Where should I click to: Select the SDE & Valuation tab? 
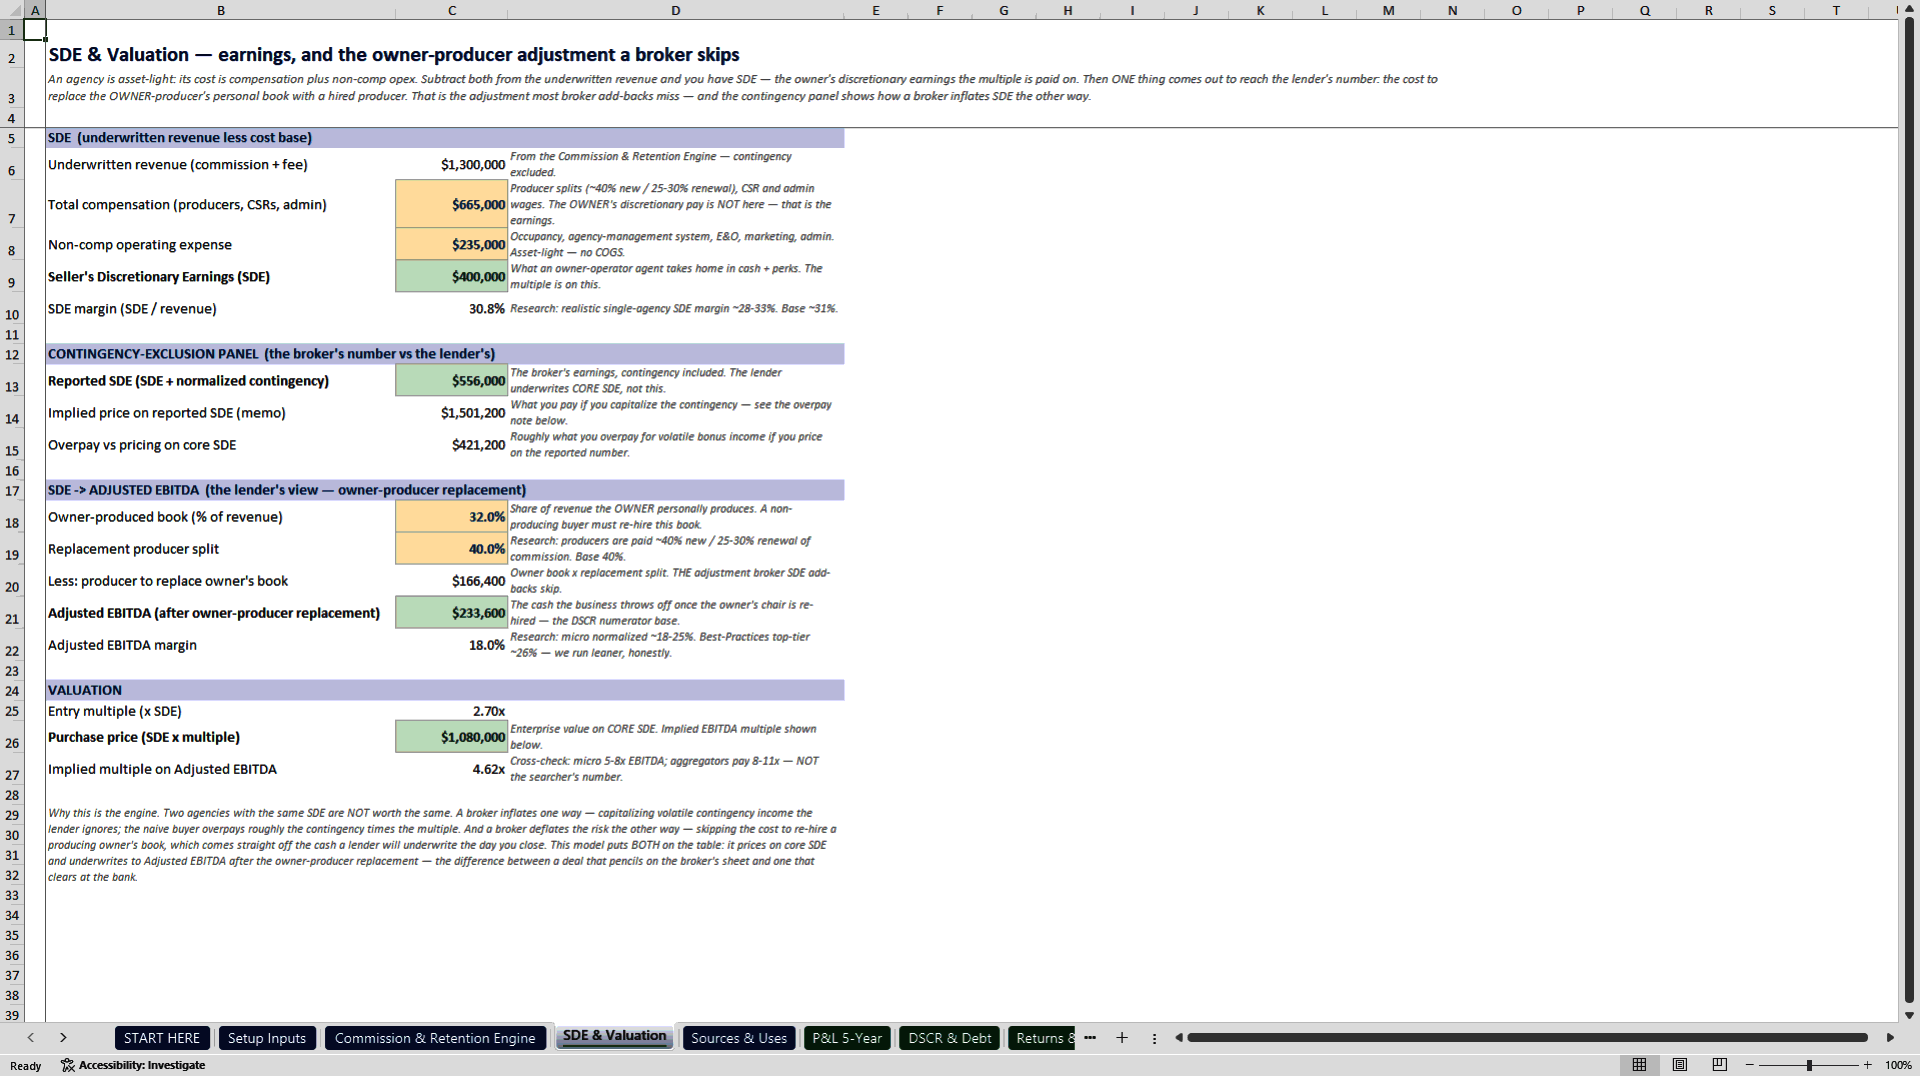(614, 1037)
